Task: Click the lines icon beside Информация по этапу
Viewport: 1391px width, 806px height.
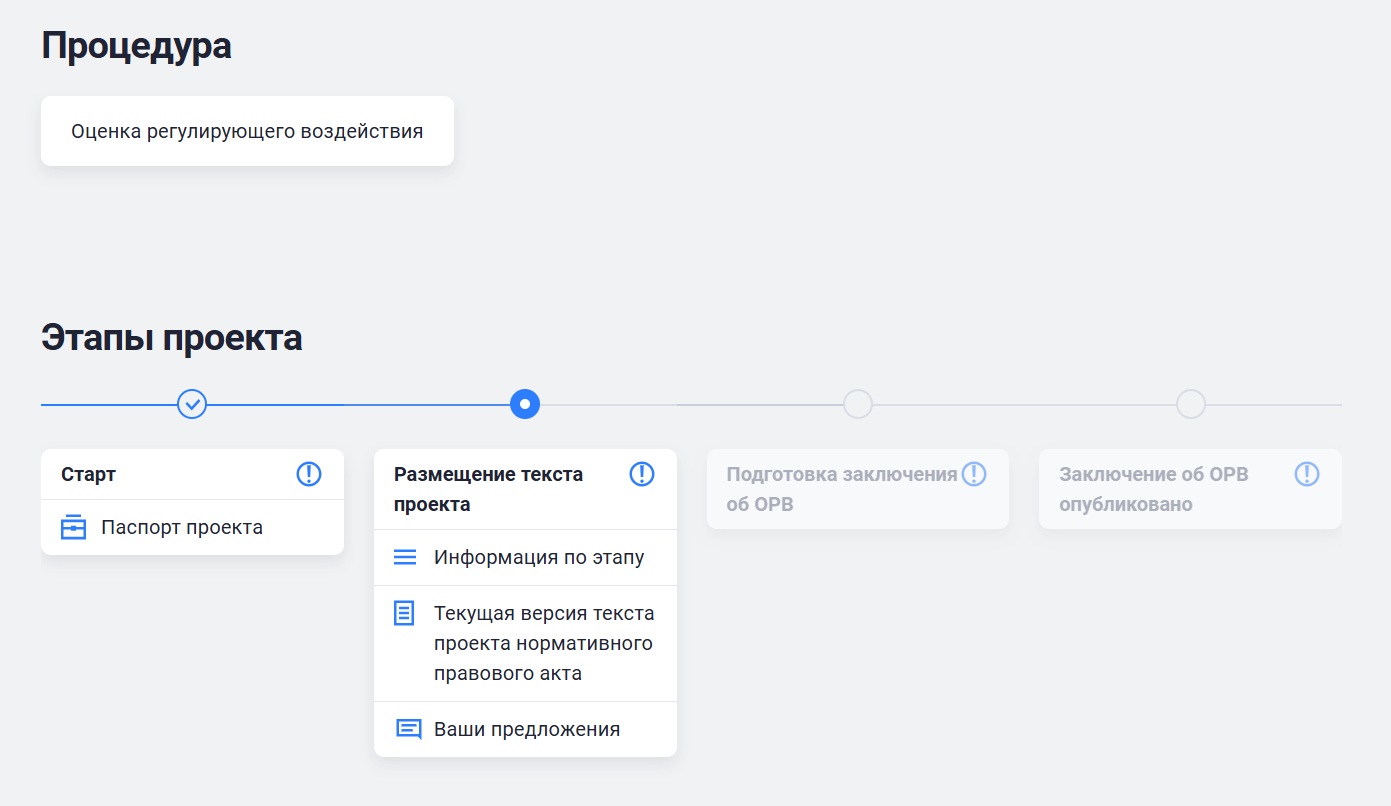Action: 405,557
